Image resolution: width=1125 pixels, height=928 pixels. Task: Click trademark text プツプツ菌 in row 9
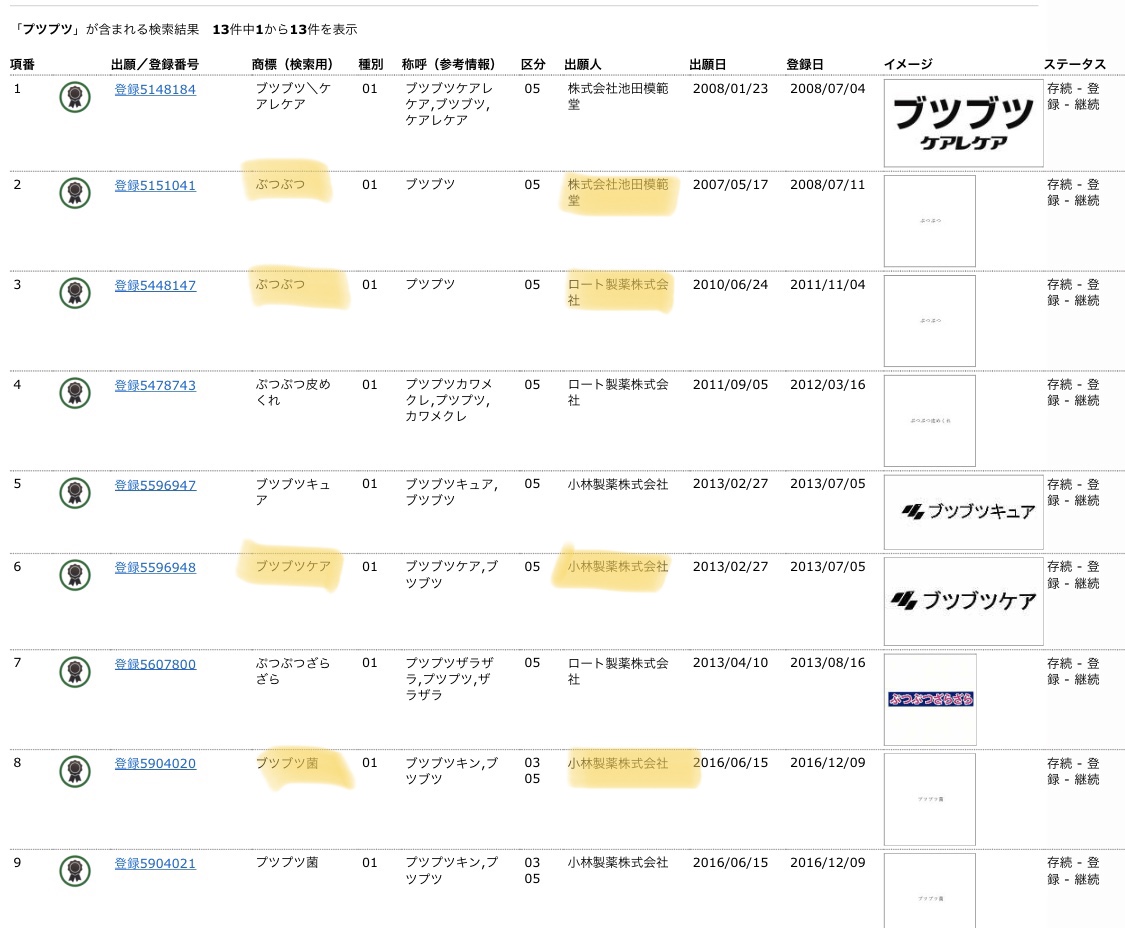pyautogui.click(x=287, y=862)
